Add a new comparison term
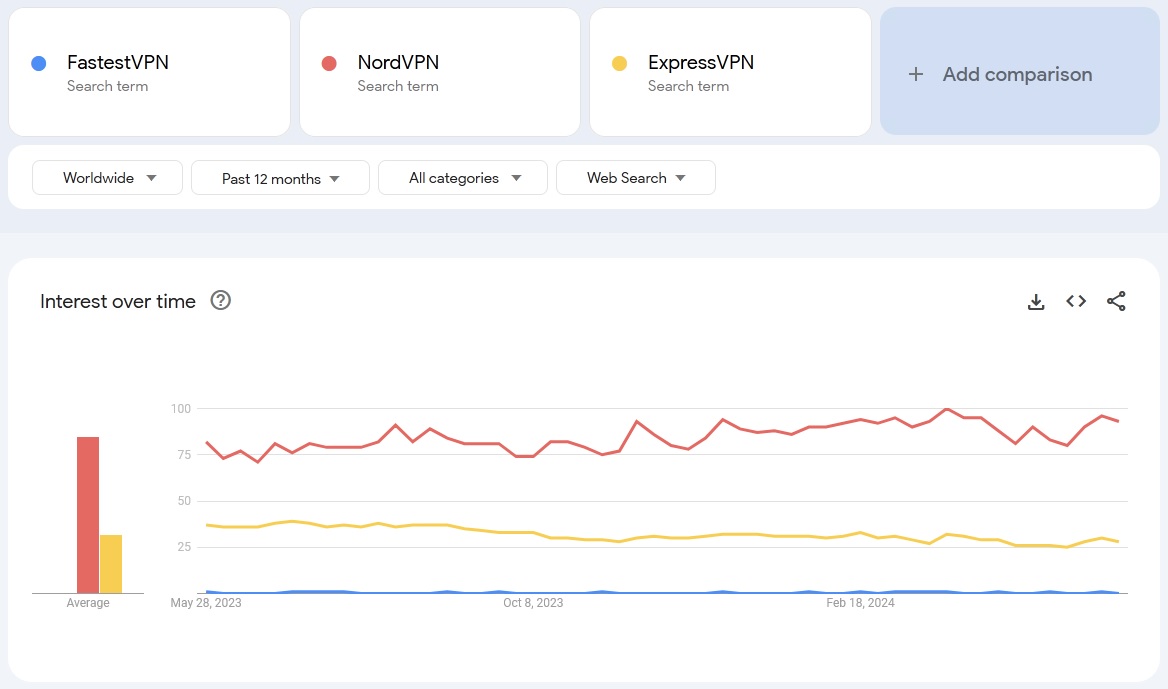Screen dimensions: 1168x689 coord(1020,72)
